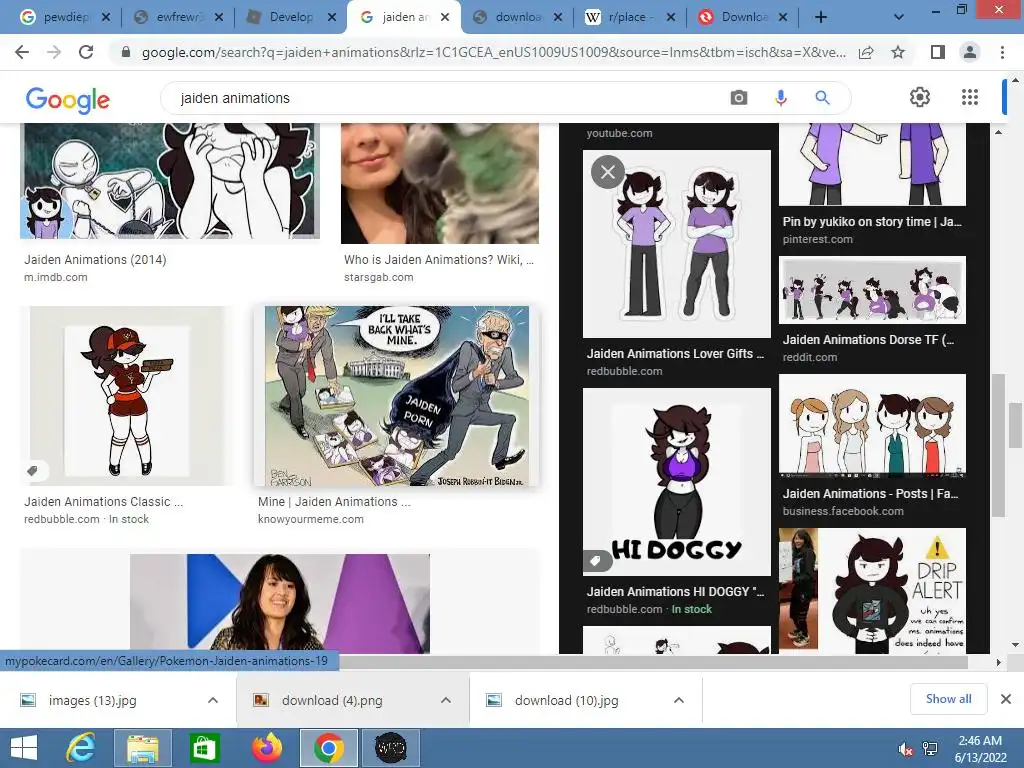Viewport: 1024px width, 768px height.
Task: Bookmark this page with the star icon
Action: pos(898,52)
